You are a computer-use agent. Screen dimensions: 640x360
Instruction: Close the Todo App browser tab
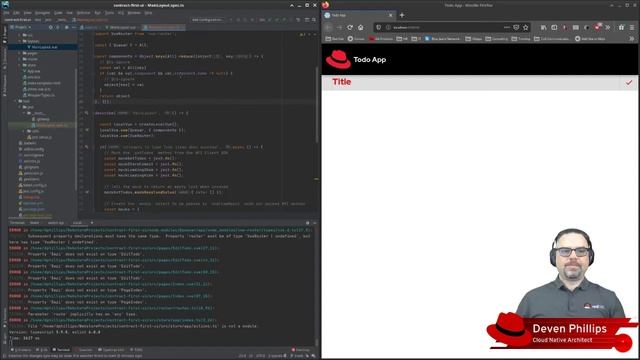pos(390,15)
